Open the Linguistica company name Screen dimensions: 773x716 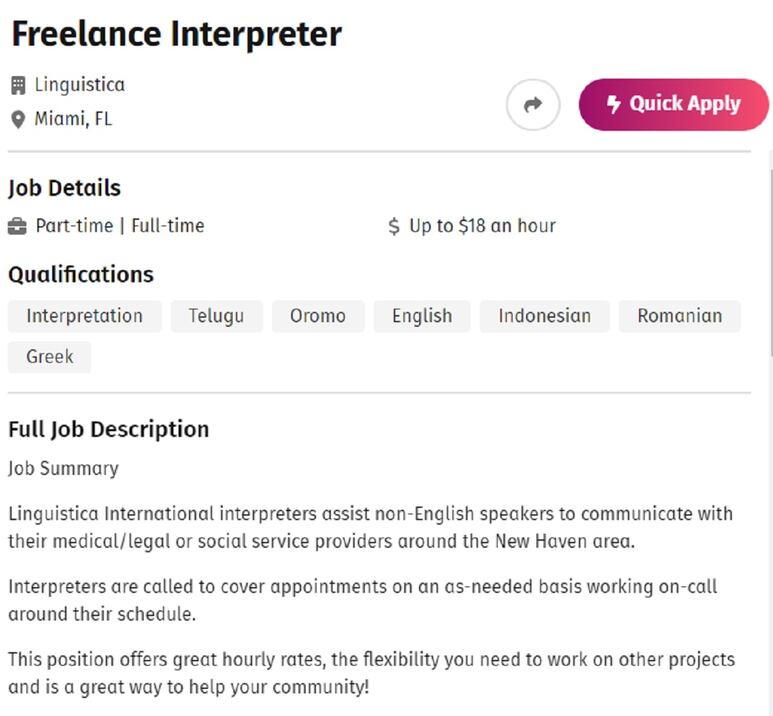coord(79,85)
